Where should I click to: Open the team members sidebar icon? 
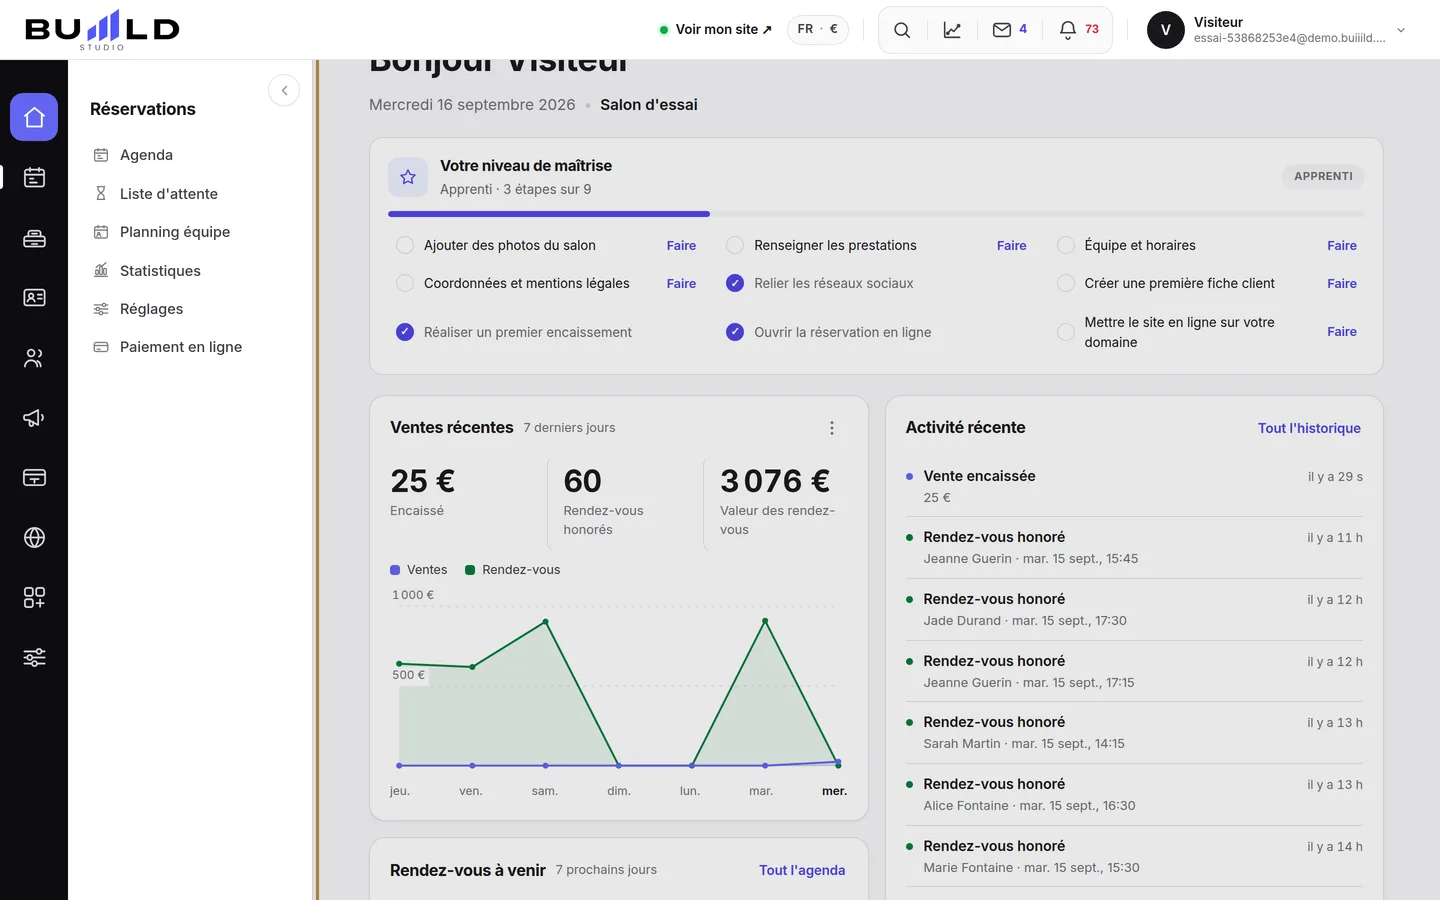point(34,358)
